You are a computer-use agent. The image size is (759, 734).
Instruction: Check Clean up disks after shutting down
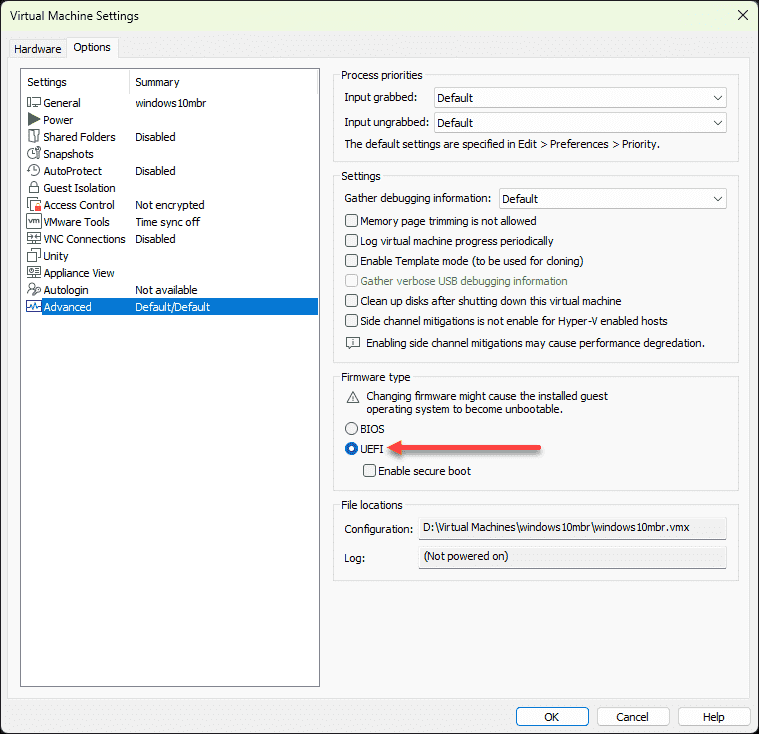(351, 301)
